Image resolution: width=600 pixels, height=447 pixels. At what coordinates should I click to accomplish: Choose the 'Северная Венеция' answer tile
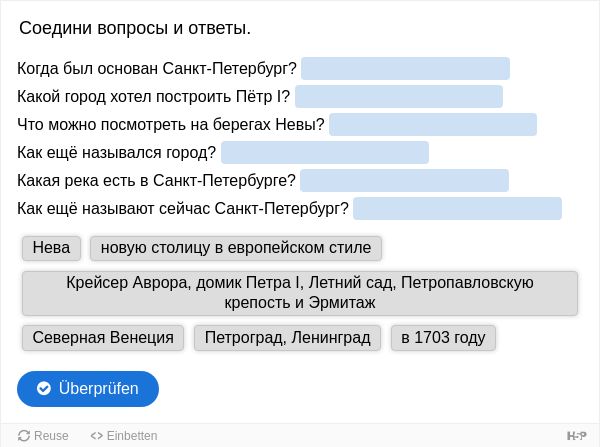click(x=103, y=338)
